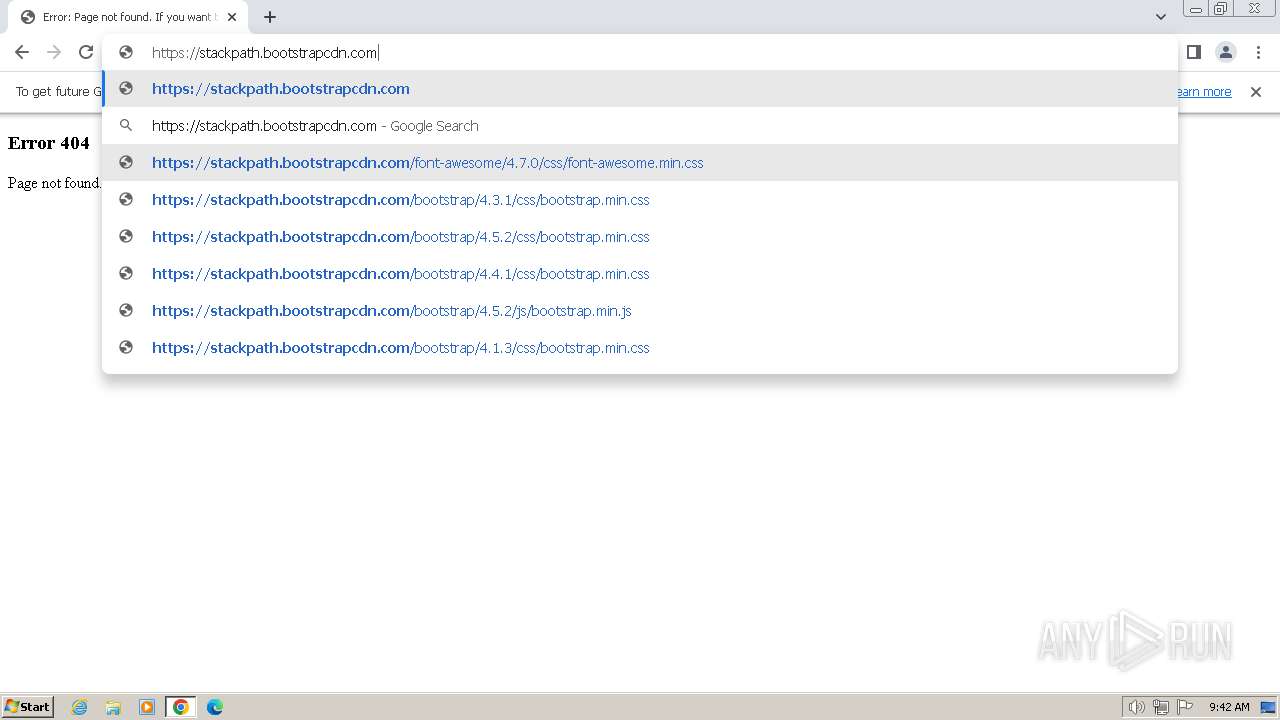Click globe icon beside bootstrap.min.js suggestion
Screen dimensions: 1280x720
[126, 311]
